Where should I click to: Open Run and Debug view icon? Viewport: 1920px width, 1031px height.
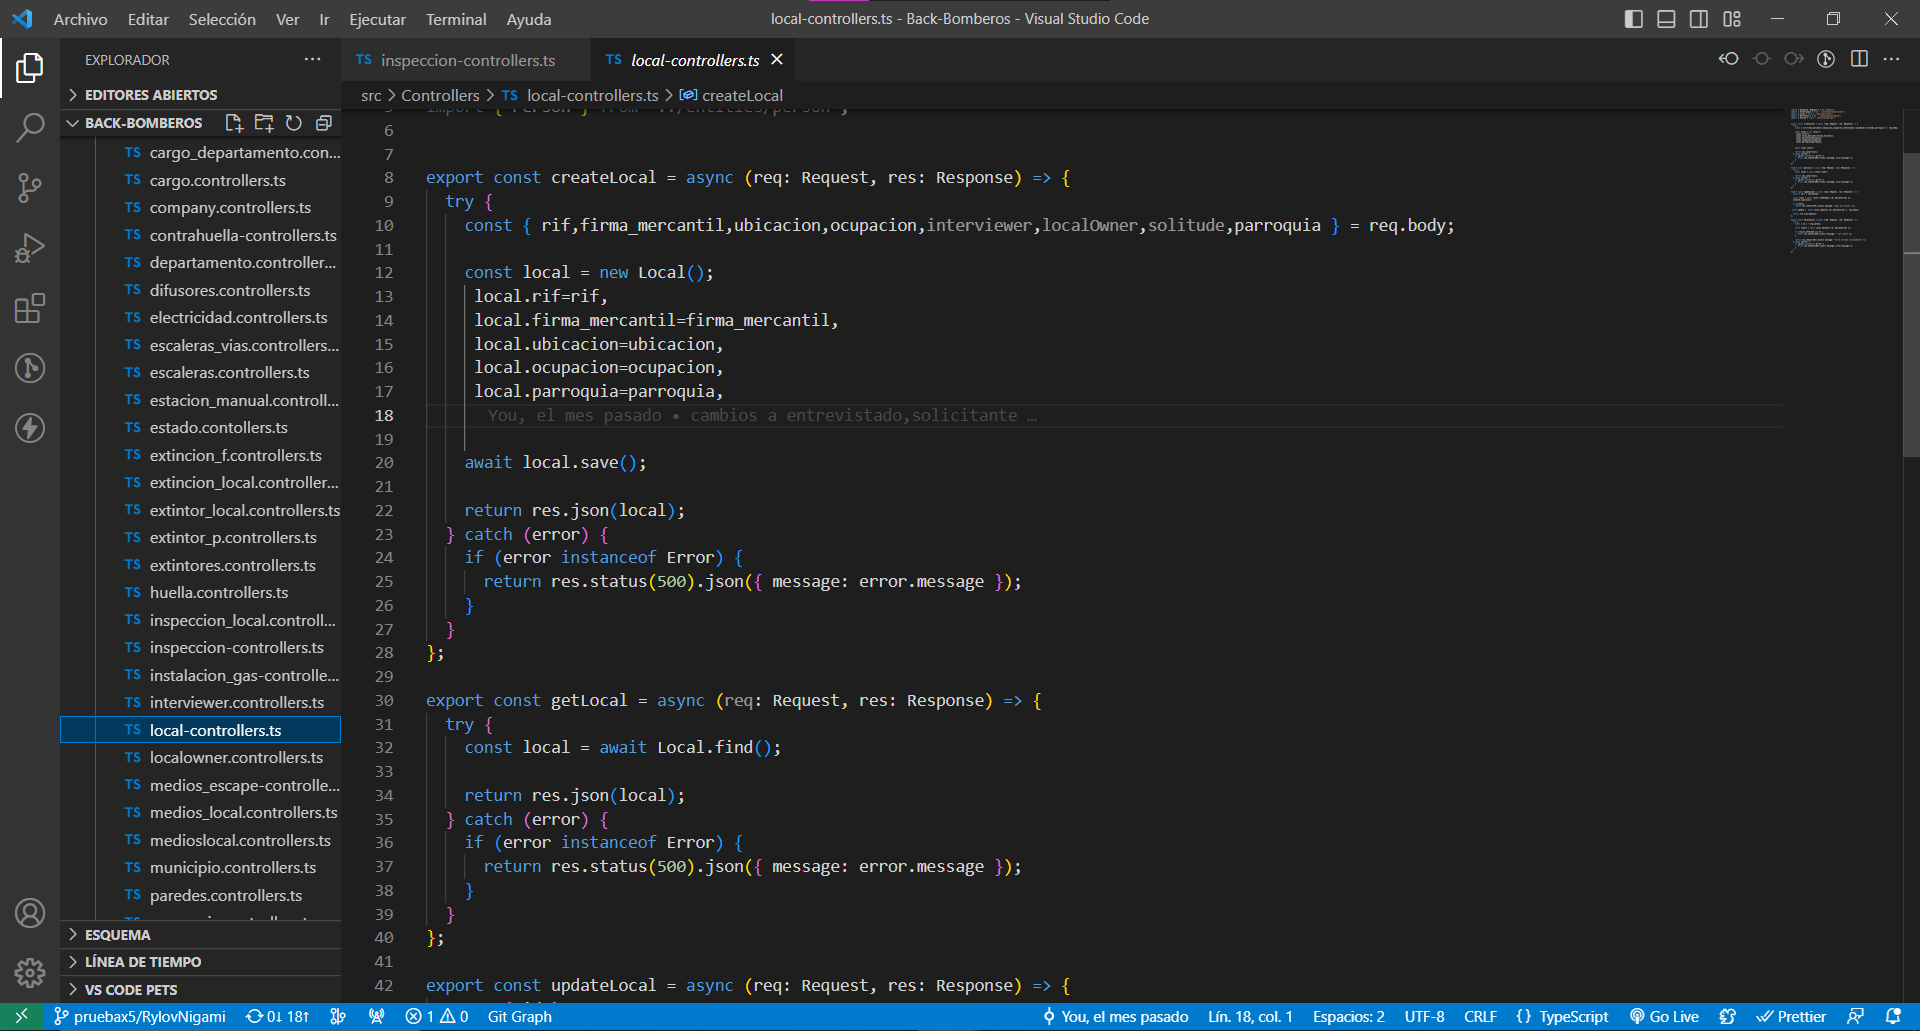30,248
